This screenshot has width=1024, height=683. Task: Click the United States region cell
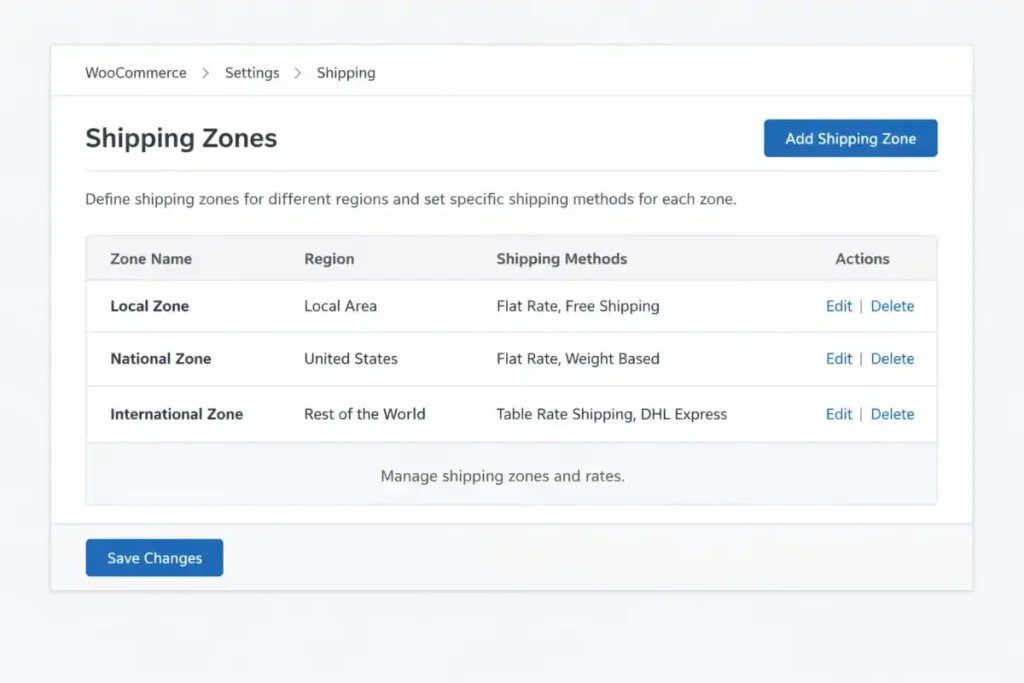351,358
